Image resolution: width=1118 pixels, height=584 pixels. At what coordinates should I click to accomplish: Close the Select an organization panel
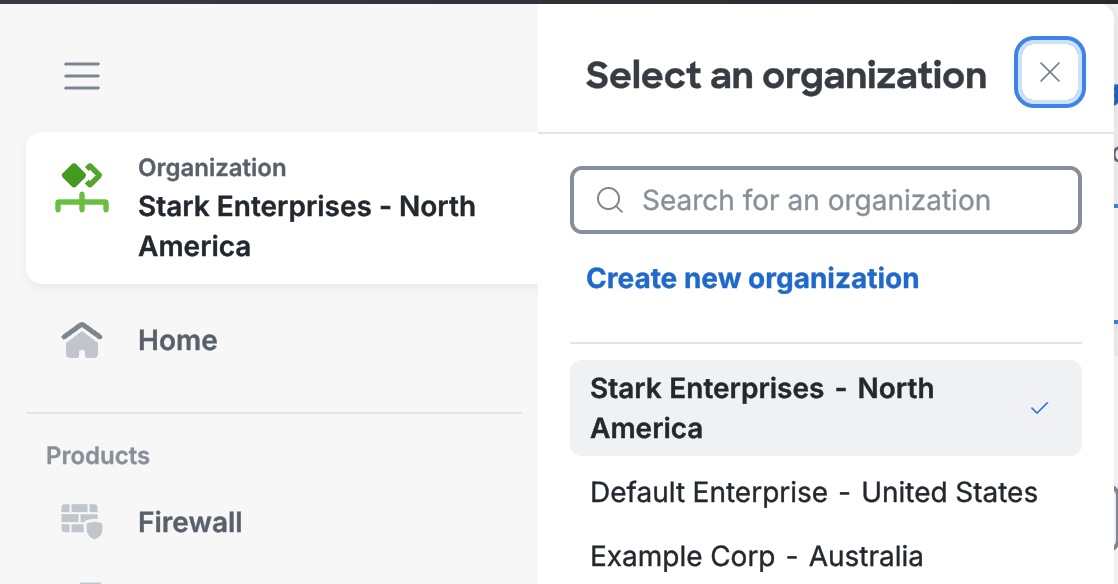tap(1049, 72)
